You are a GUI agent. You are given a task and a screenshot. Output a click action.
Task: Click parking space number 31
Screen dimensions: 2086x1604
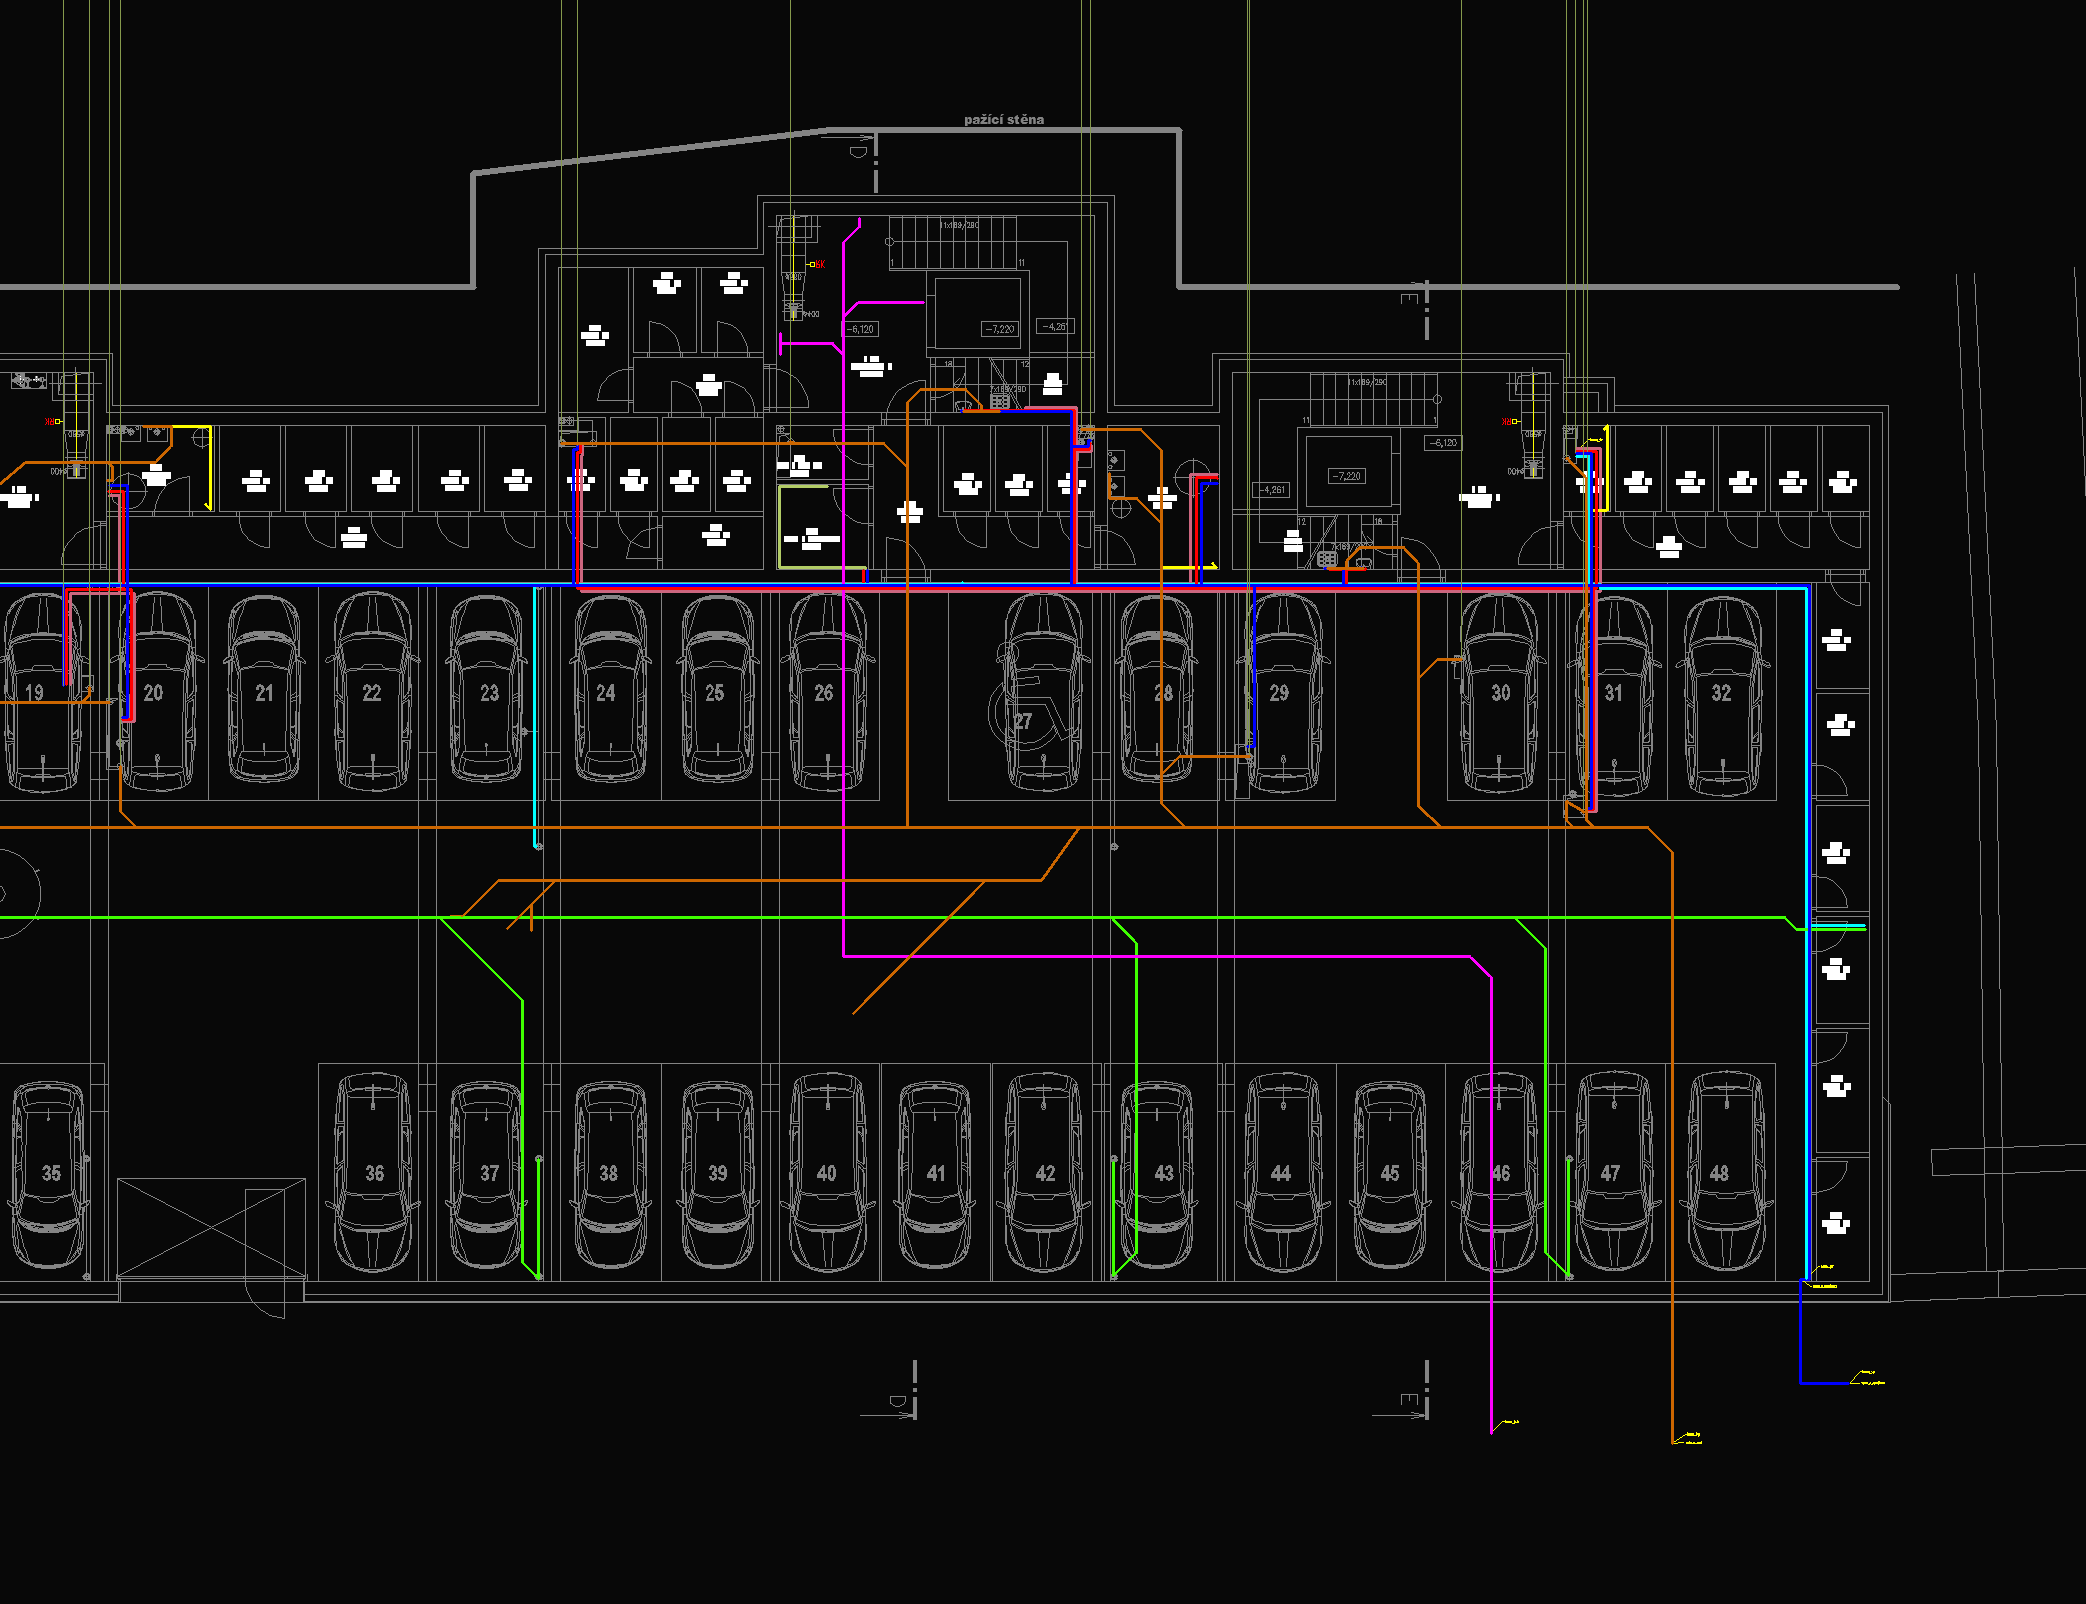[1613, 693]
